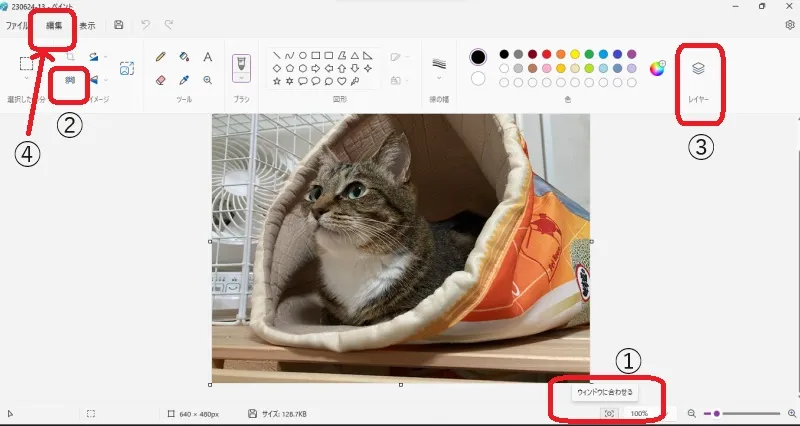The width and height of the screenshot is (800, 426).
Task: Select the rectangular selection tool
Action: tap(27, 64)
